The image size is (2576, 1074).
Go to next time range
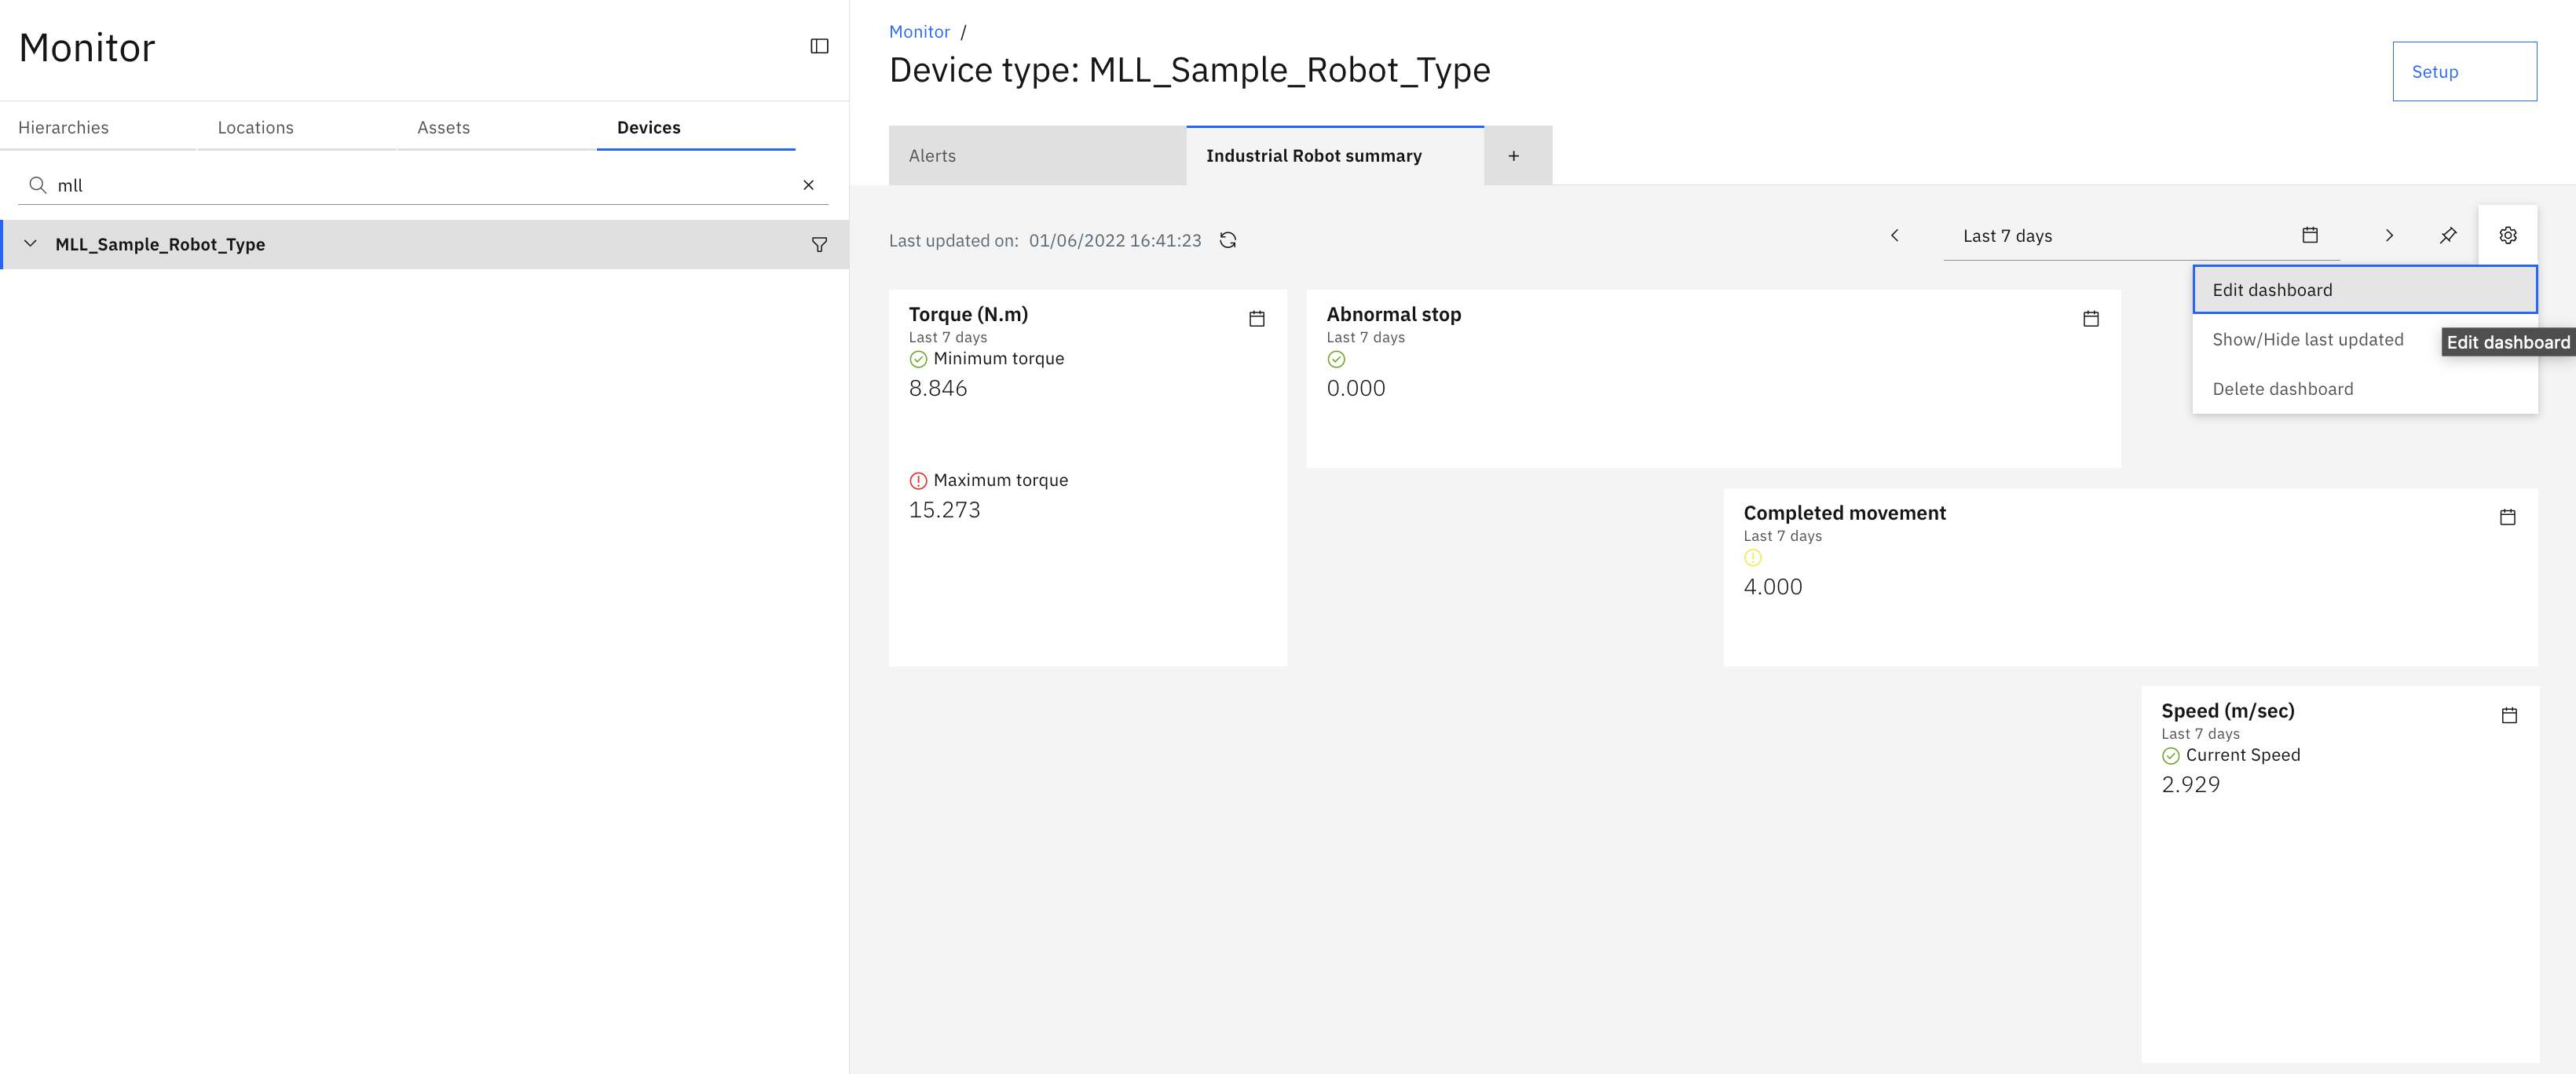point(2389,235)
